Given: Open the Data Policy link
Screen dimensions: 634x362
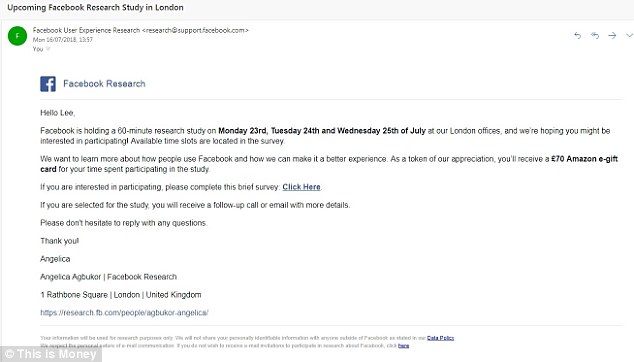Looking at the screenshot, I should point(440,338).
